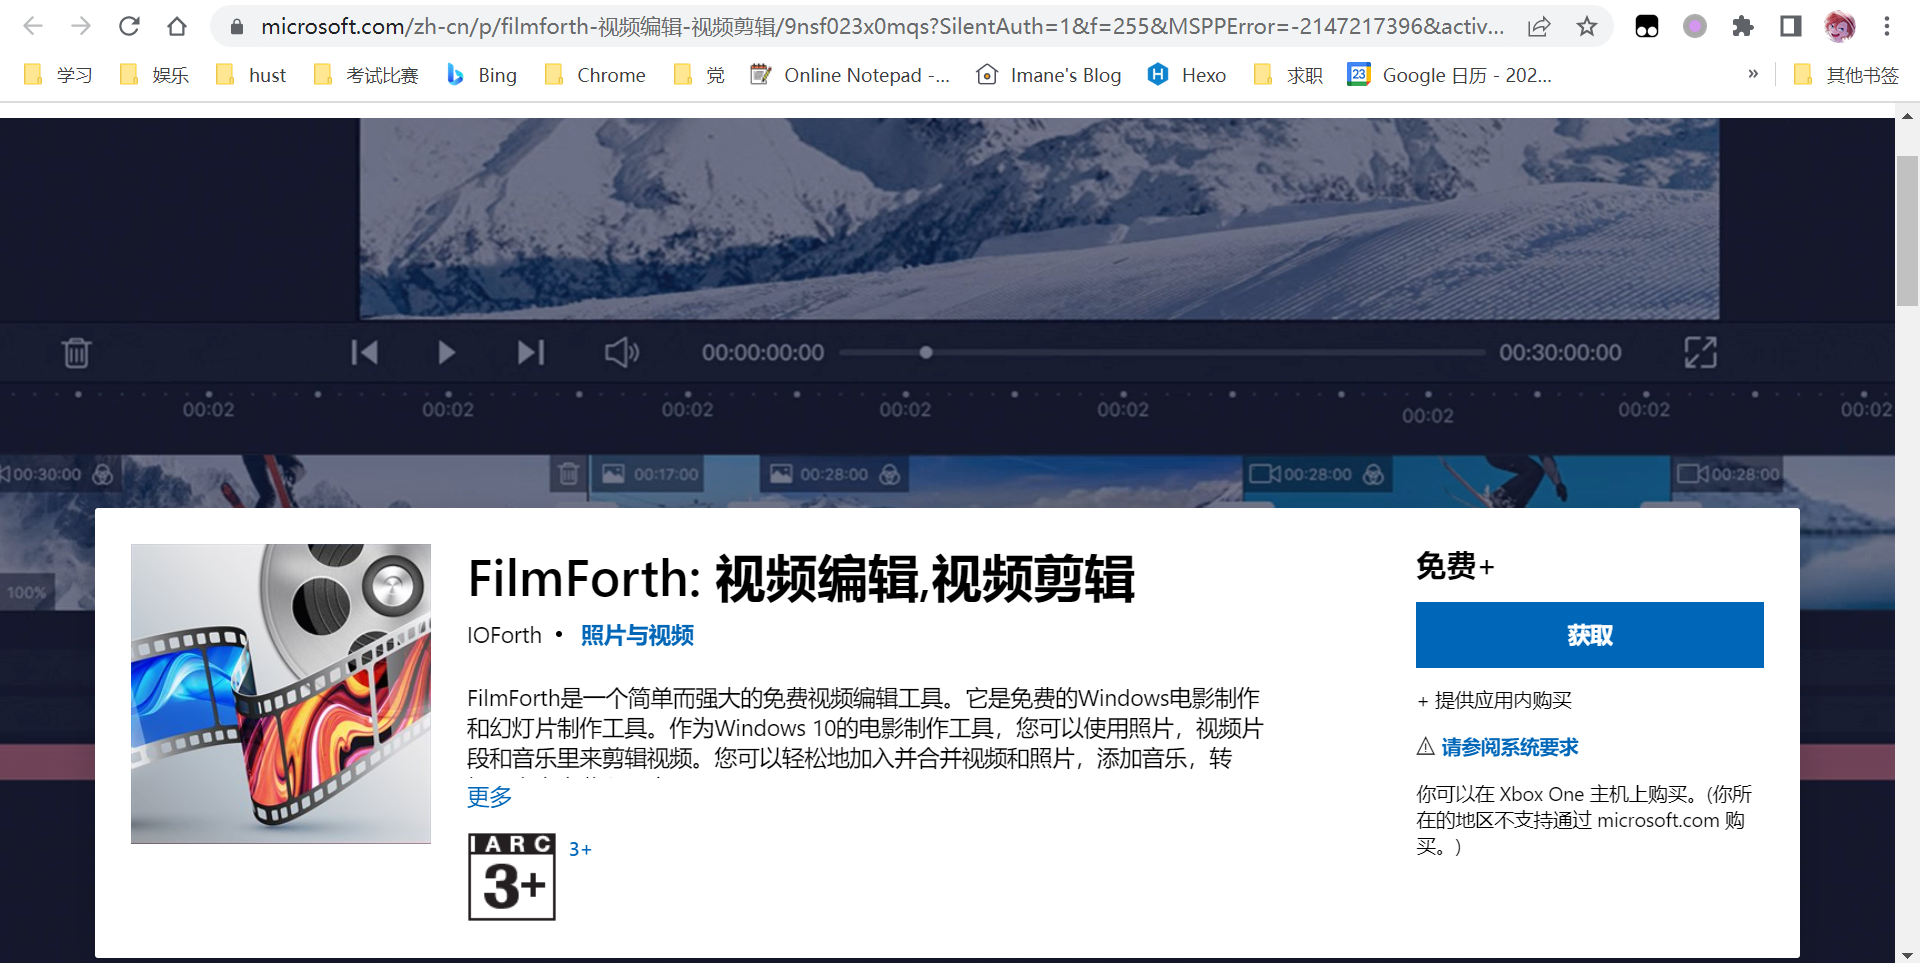
Task: Open the Imane's Blog bookmark
Action: tap(1049, 75)
